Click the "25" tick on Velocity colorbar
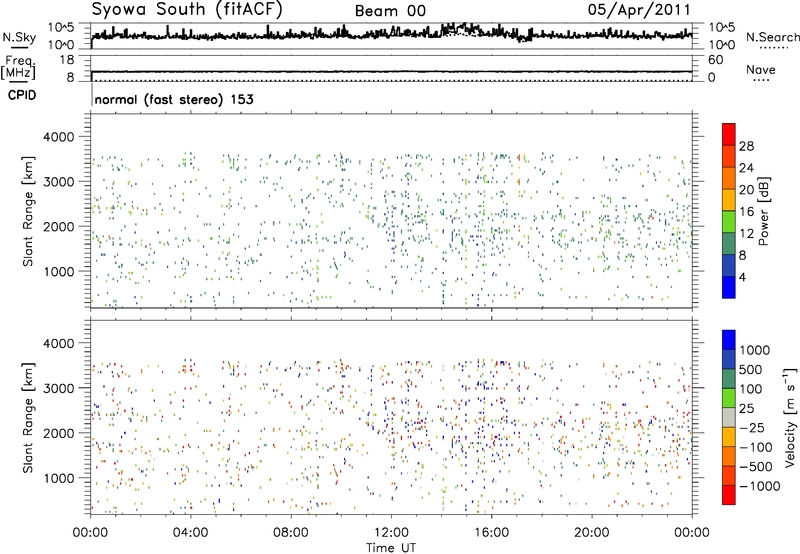Viewport: 800px width, 554px height. (x=747, y=408)
